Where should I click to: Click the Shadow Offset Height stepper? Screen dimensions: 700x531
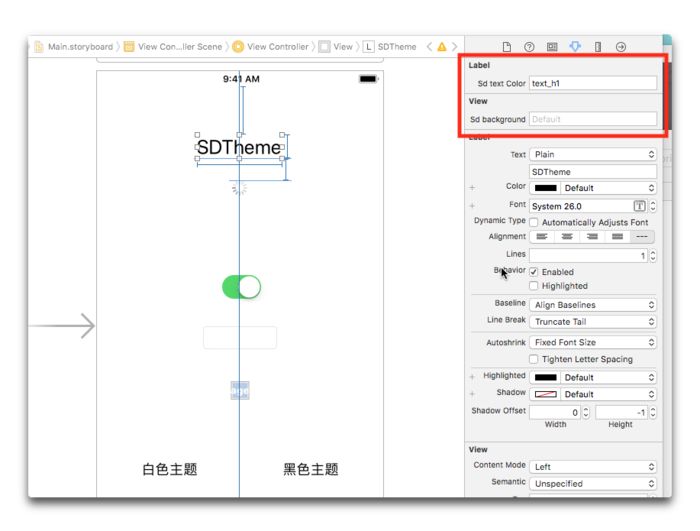click(653, 412)
